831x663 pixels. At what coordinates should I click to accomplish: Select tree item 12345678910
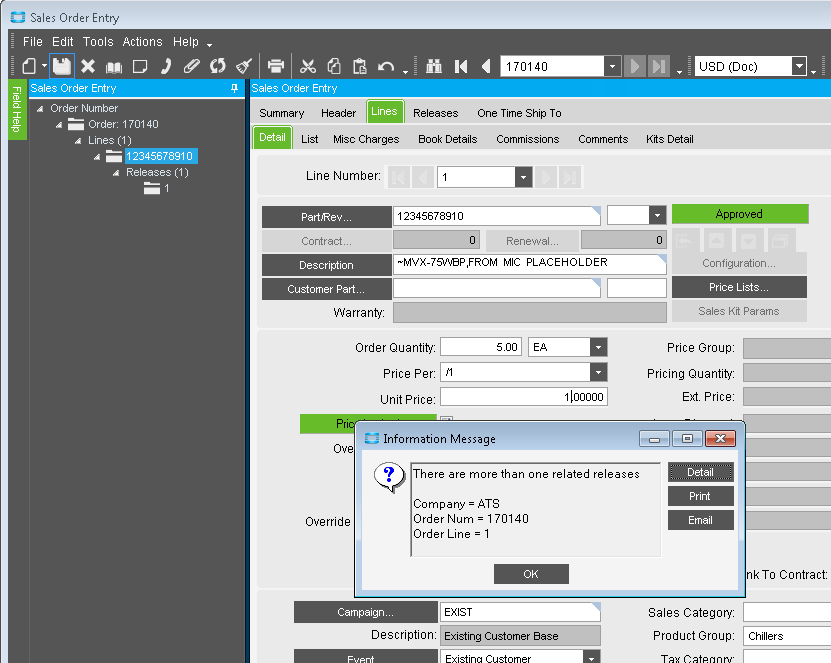point(160,156)
